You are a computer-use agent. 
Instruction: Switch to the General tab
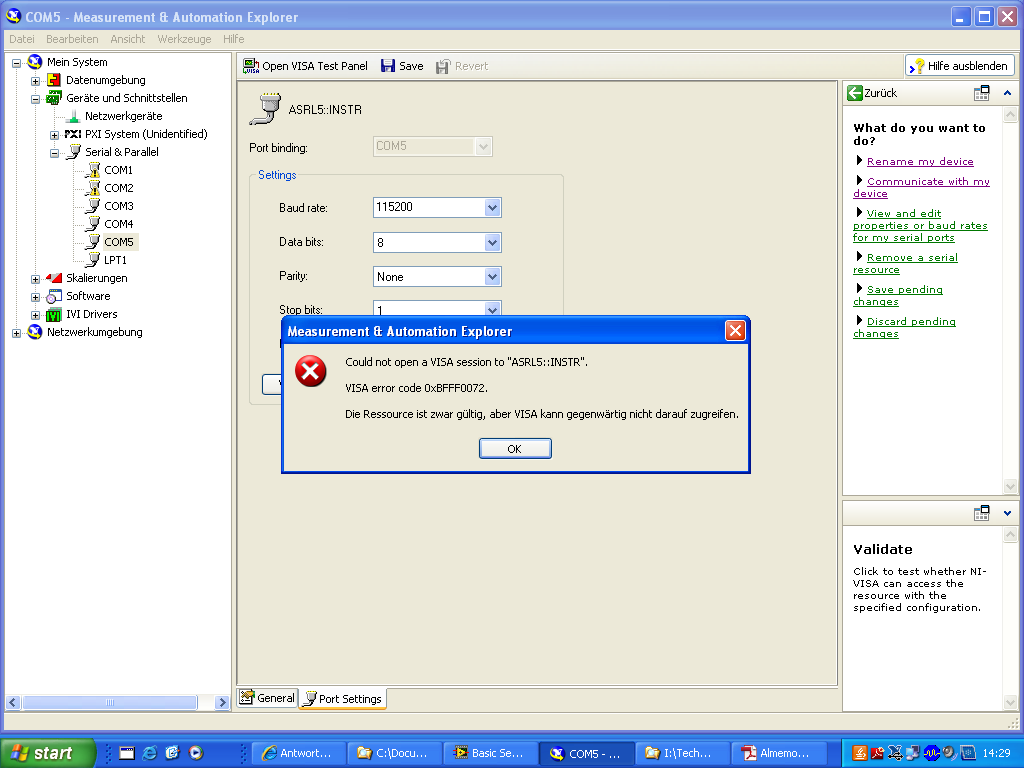[267, 698]
